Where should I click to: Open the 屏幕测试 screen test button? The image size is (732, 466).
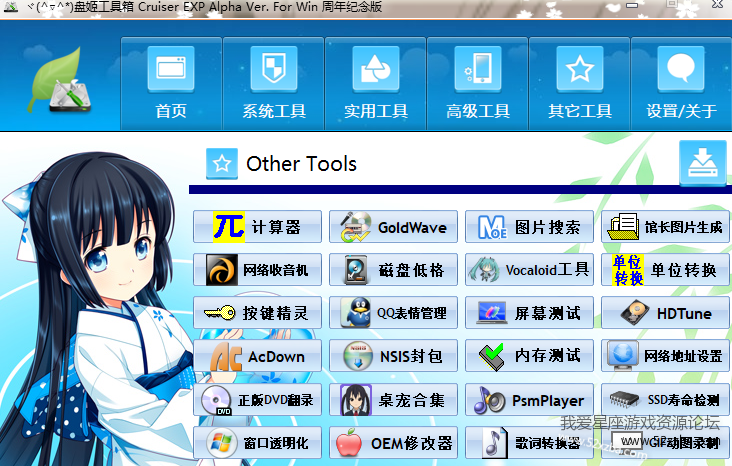point(530,313)
